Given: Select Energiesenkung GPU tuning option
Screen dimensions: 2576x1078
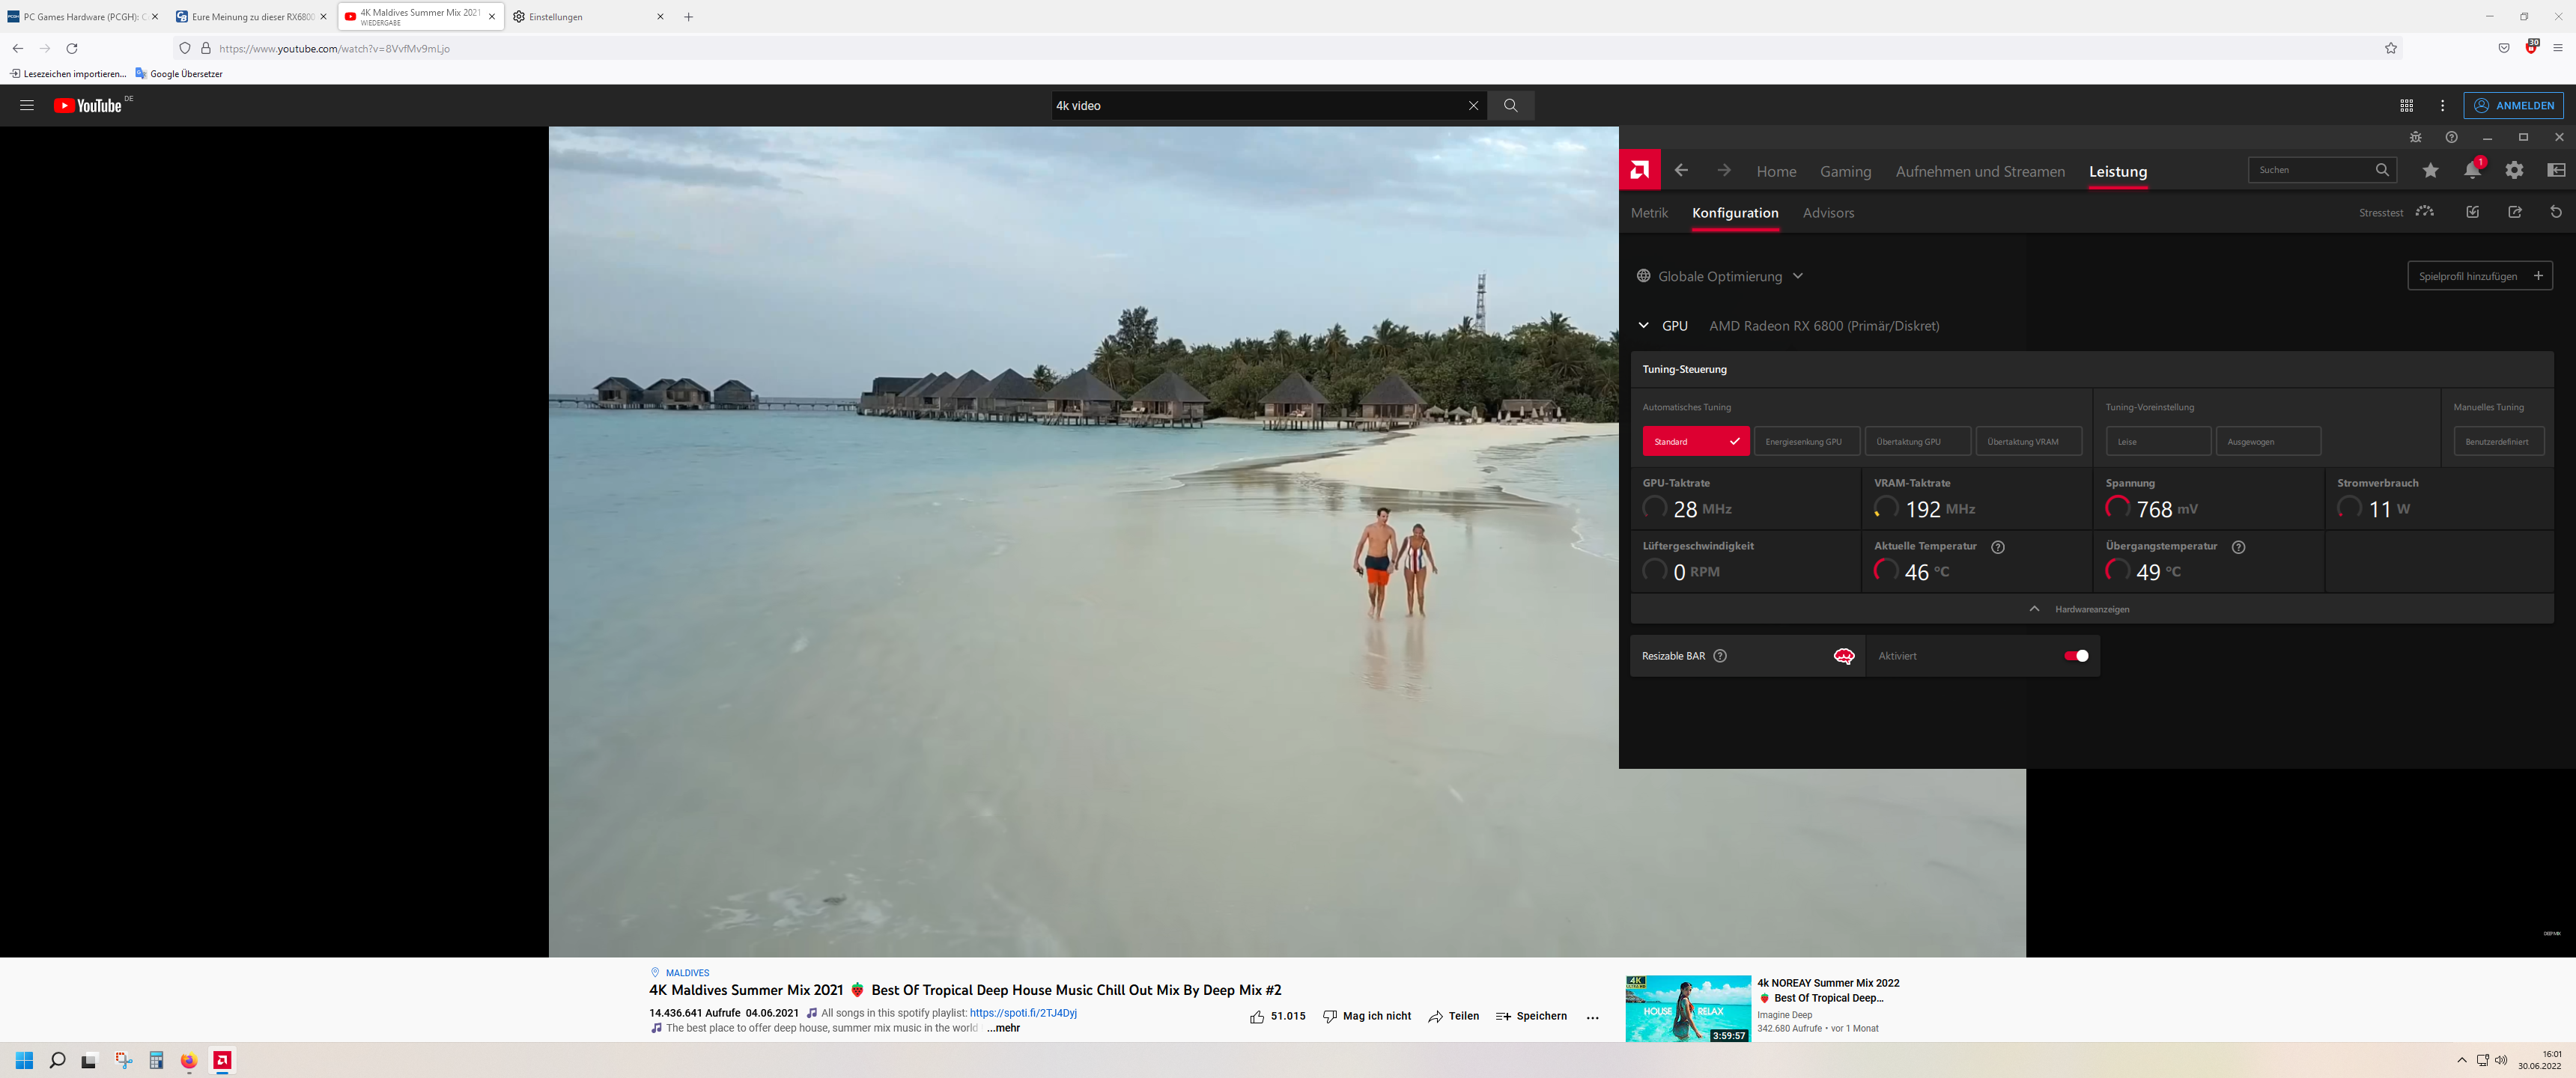Looking at the screenshot, I should 1806,441.
